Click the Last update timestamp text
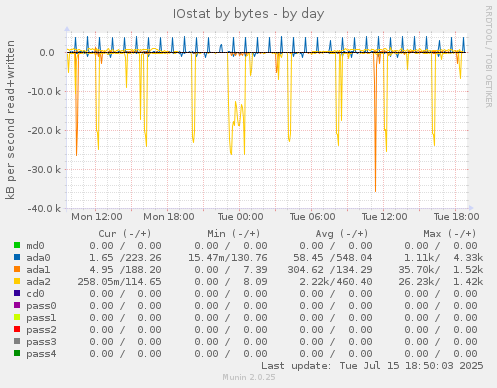This screenshot has height=388, width=497. (x=372, y=366)
